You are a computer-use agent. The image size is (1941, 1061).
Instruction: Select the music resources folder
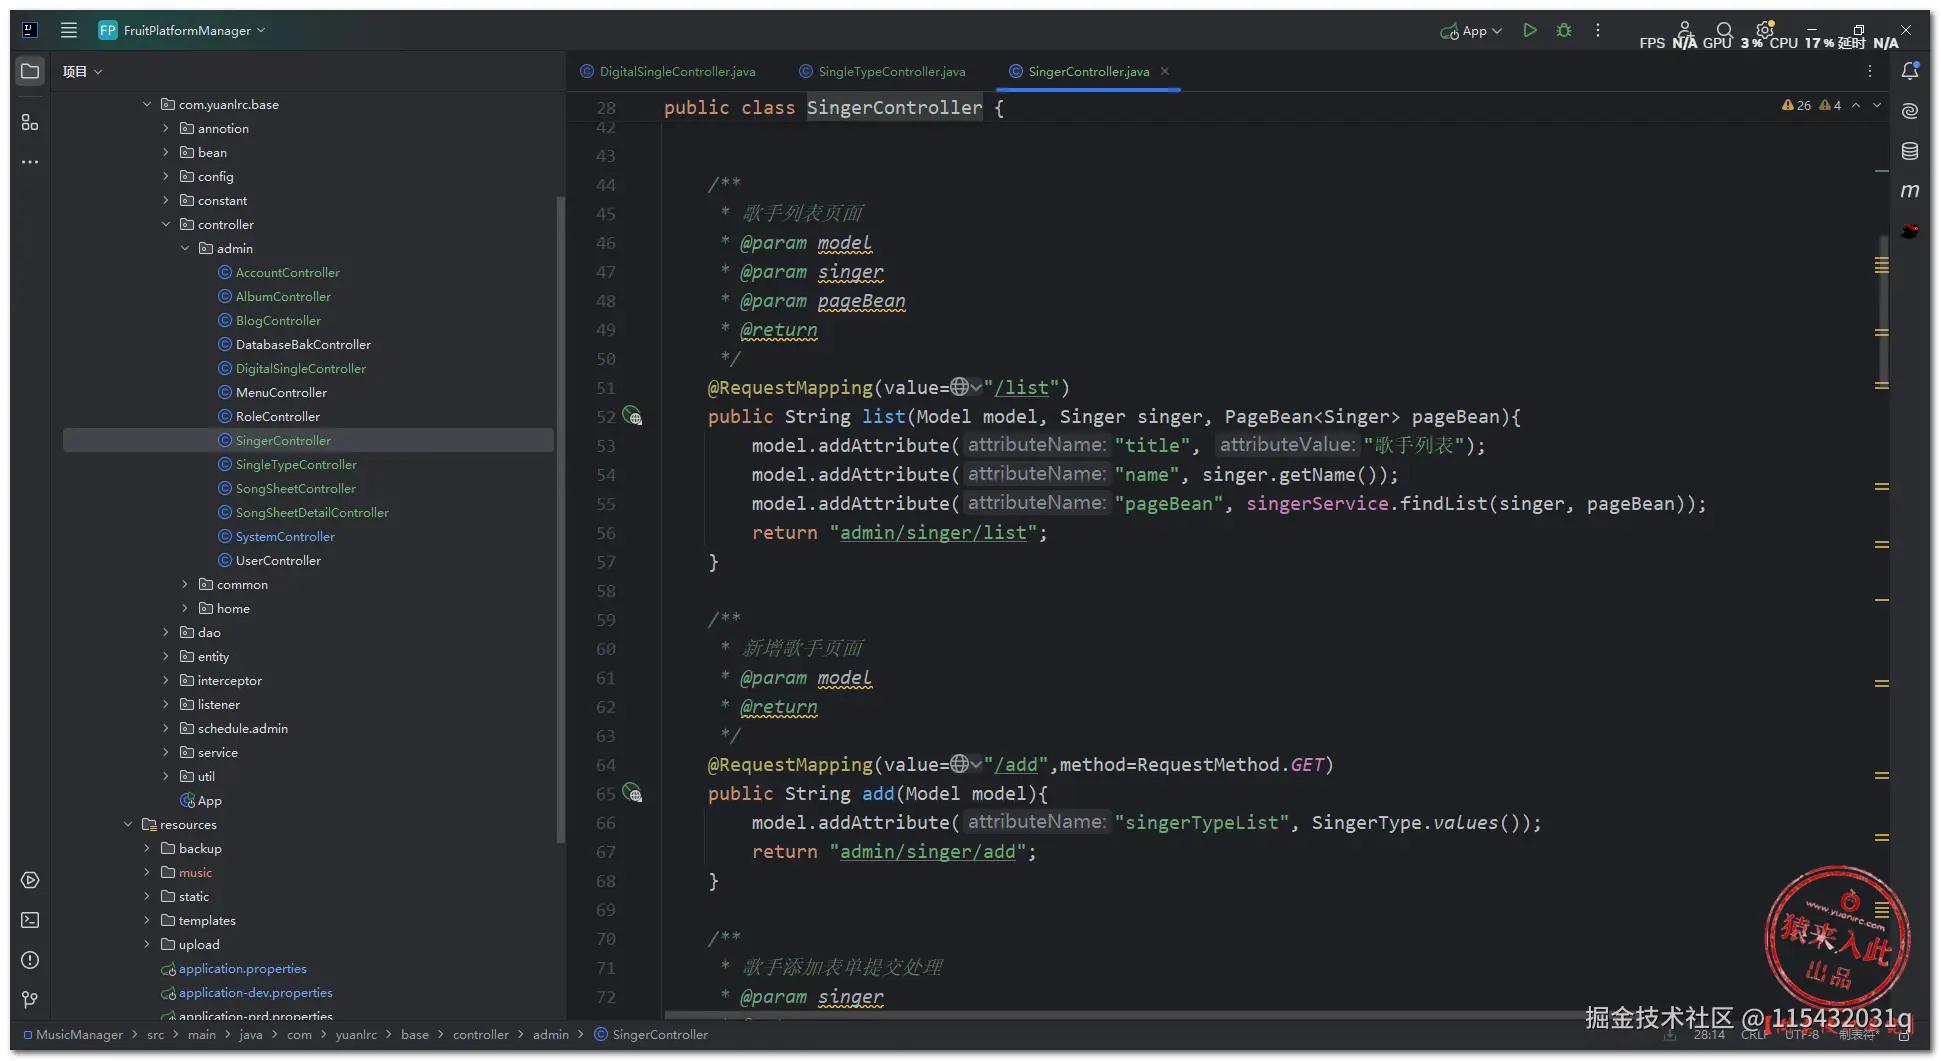(195, 872)
